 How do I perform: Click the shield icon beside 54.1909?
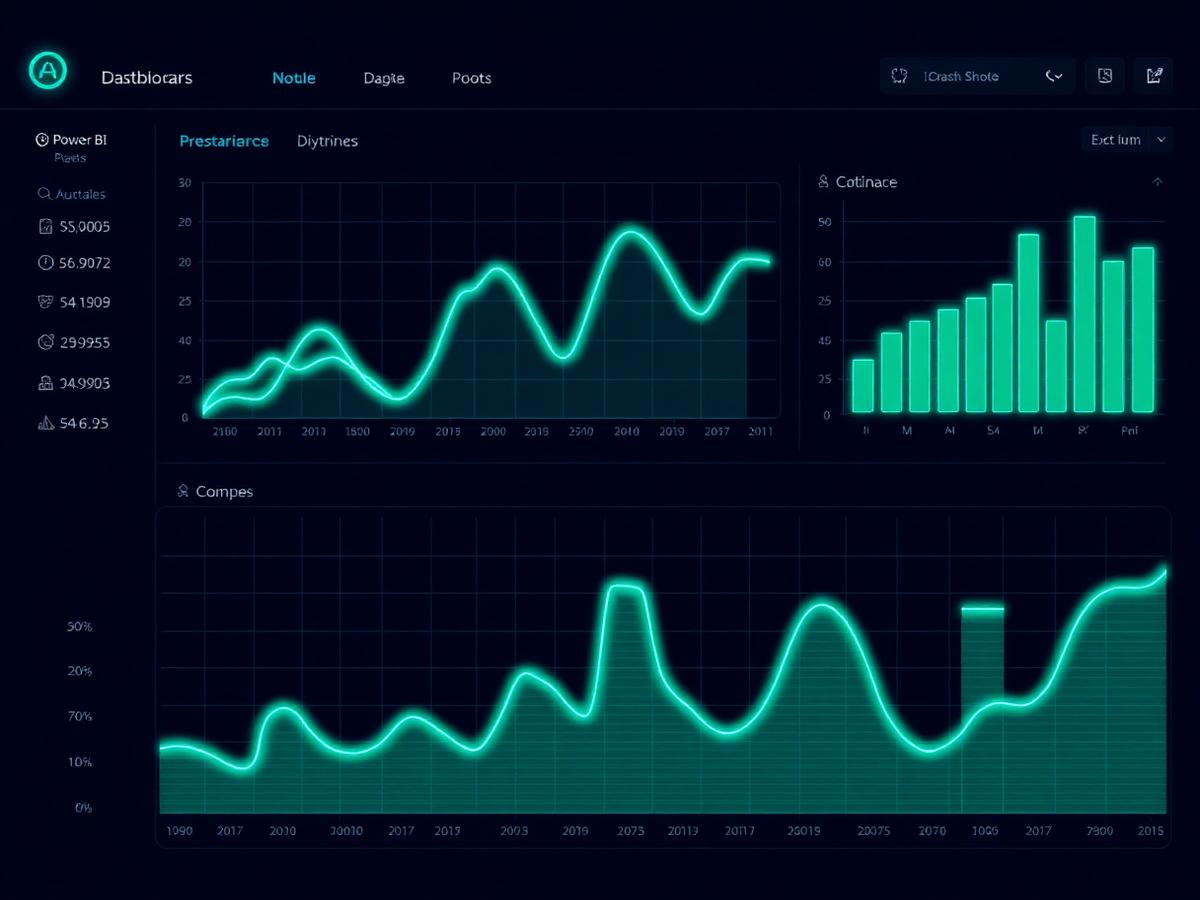[44, 302]
